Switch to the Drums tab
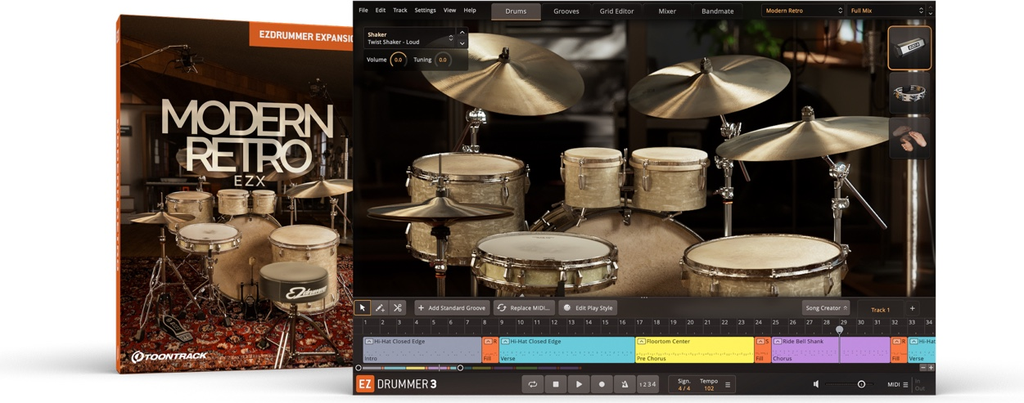 516,11
